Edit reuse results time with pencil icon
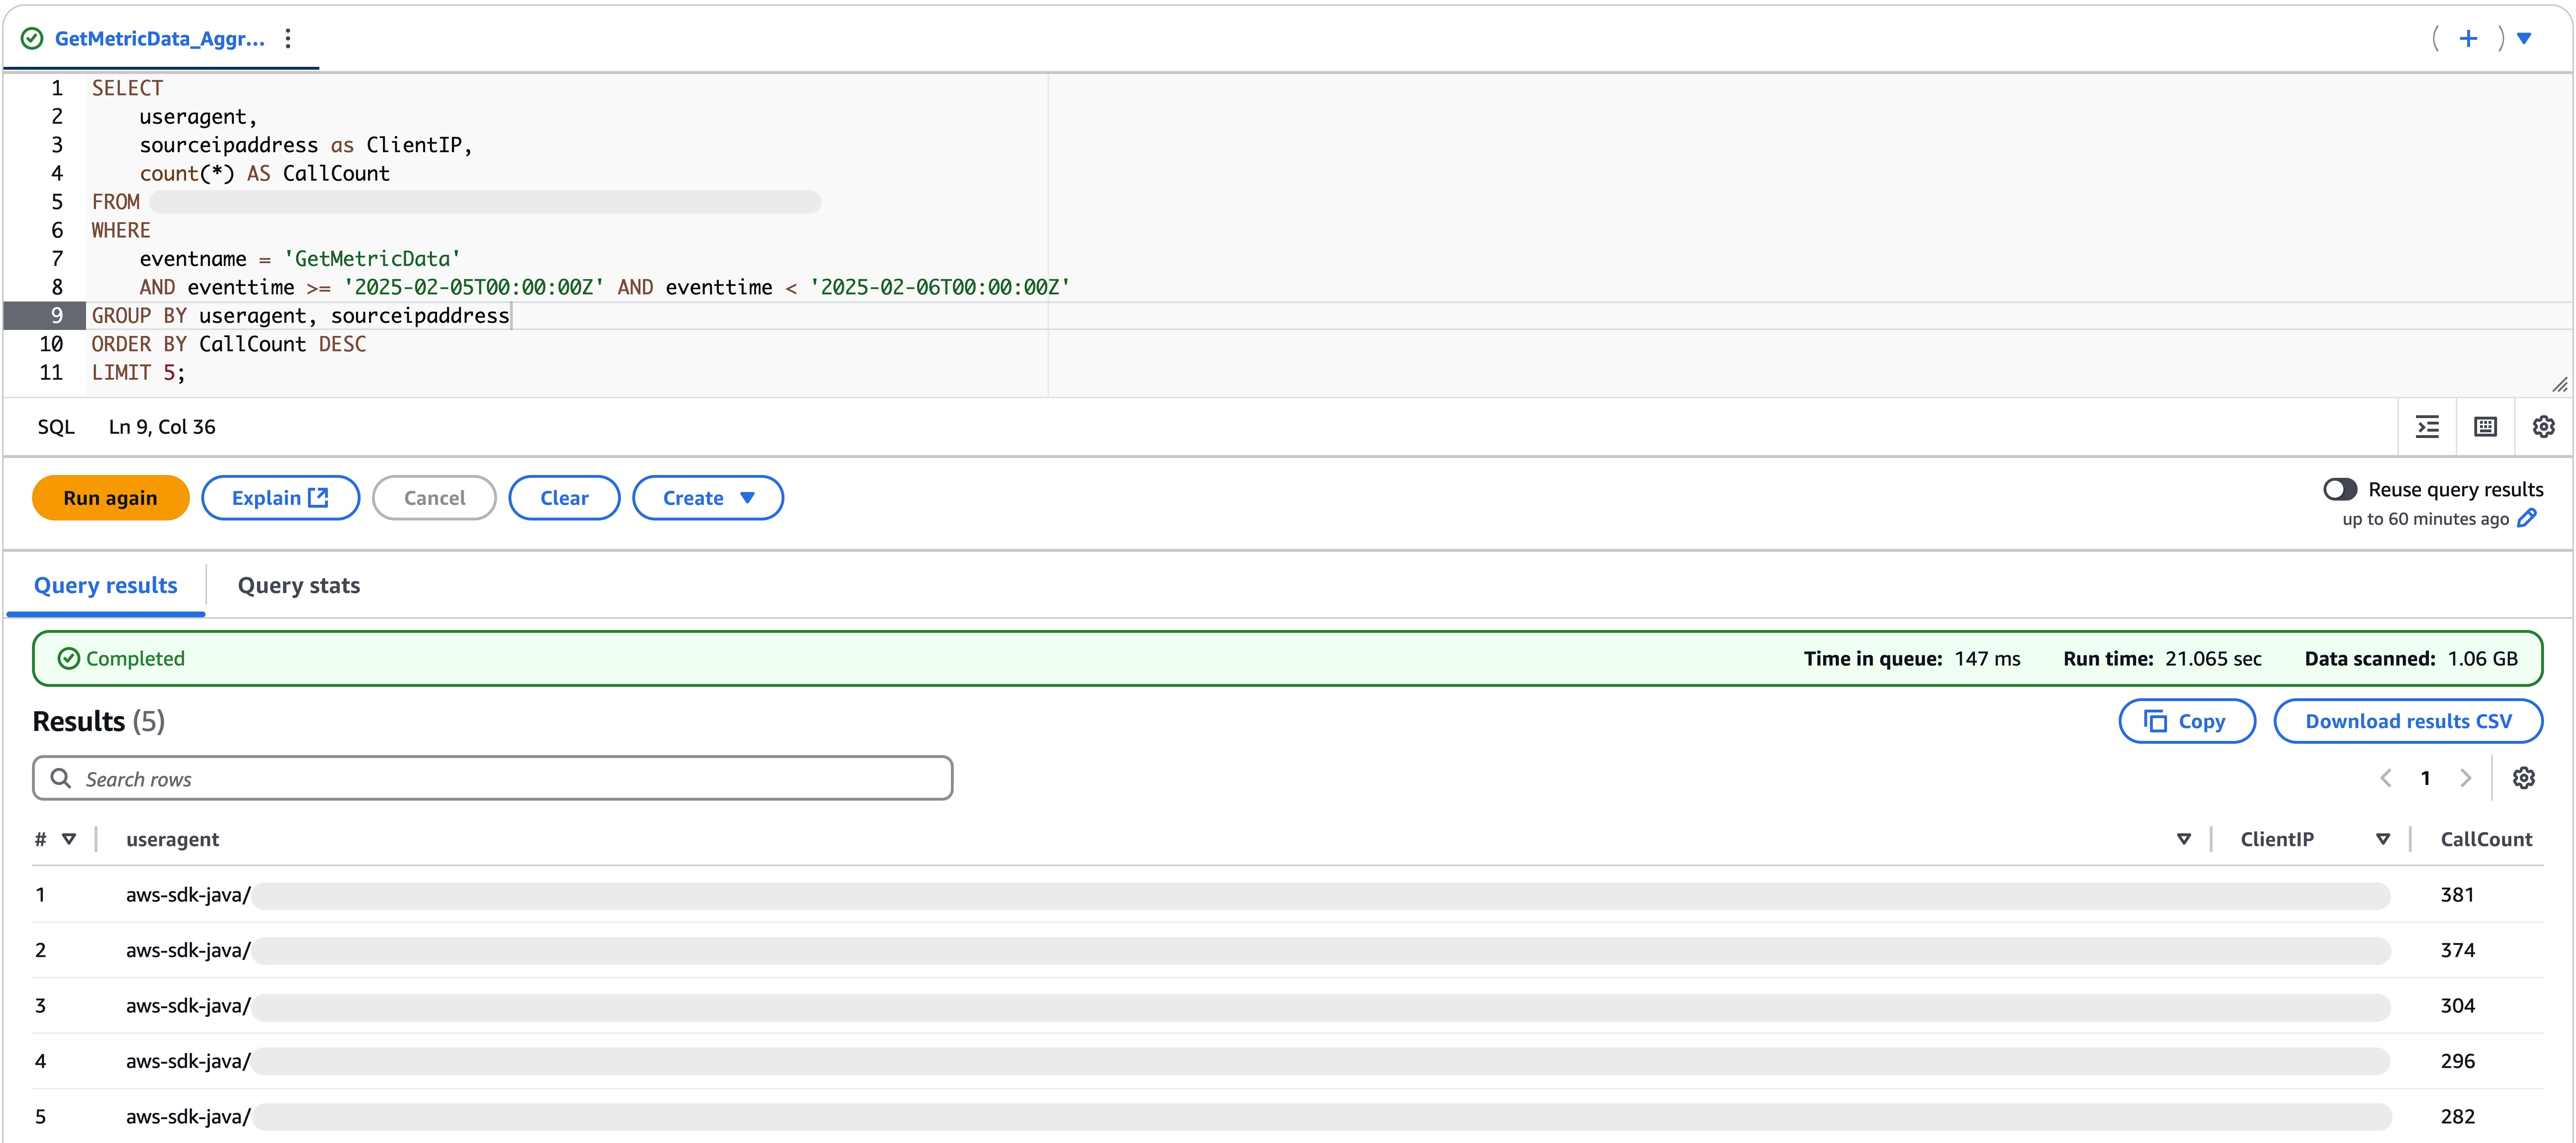The image size is (2576, 1143). click(x=2527, y=518)
